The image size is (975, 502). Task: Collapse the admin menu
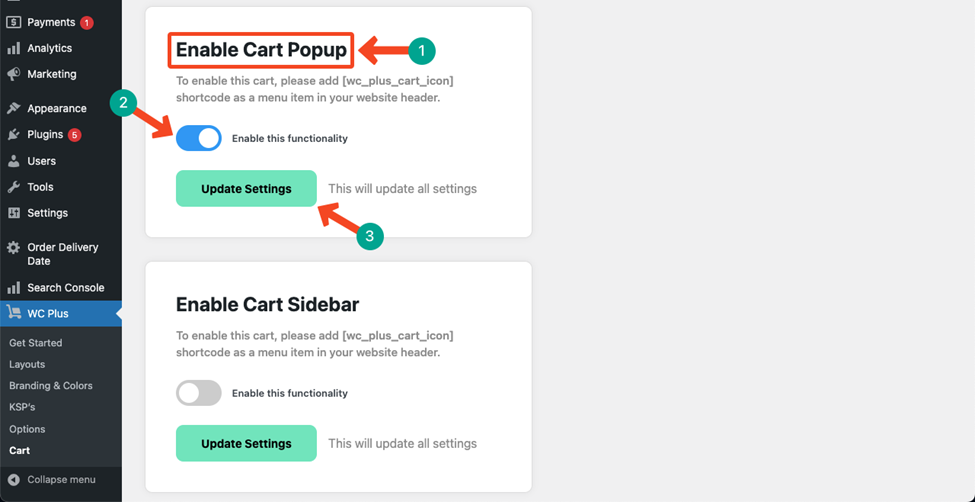(x=61, y=480)
